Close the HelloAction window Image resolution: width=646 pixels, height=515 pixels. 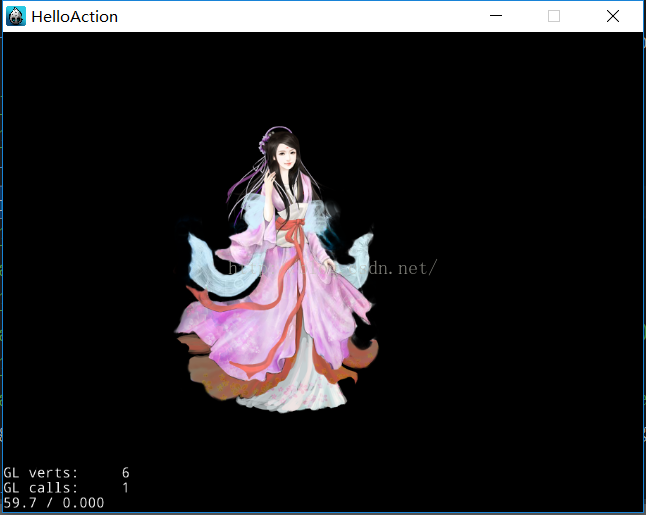click(613, 16)
